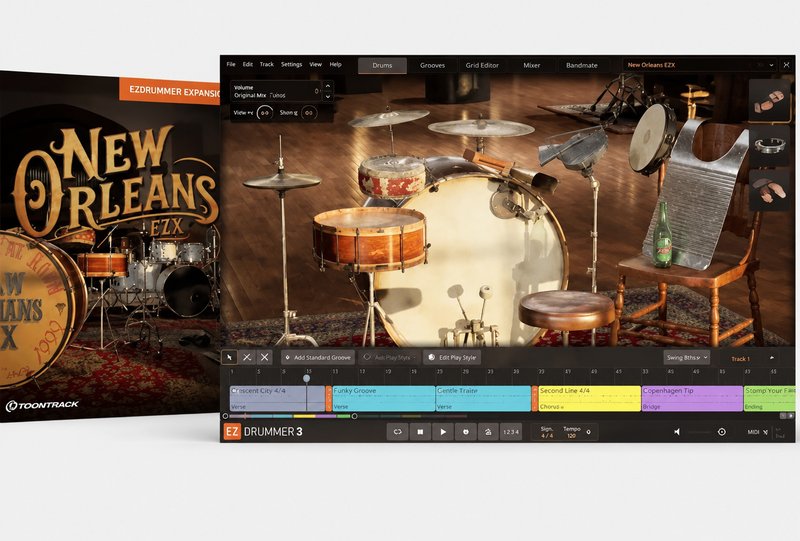Click the arrow next to Track 1
This screenshot has height=541, width=800.
pos(772,358)
